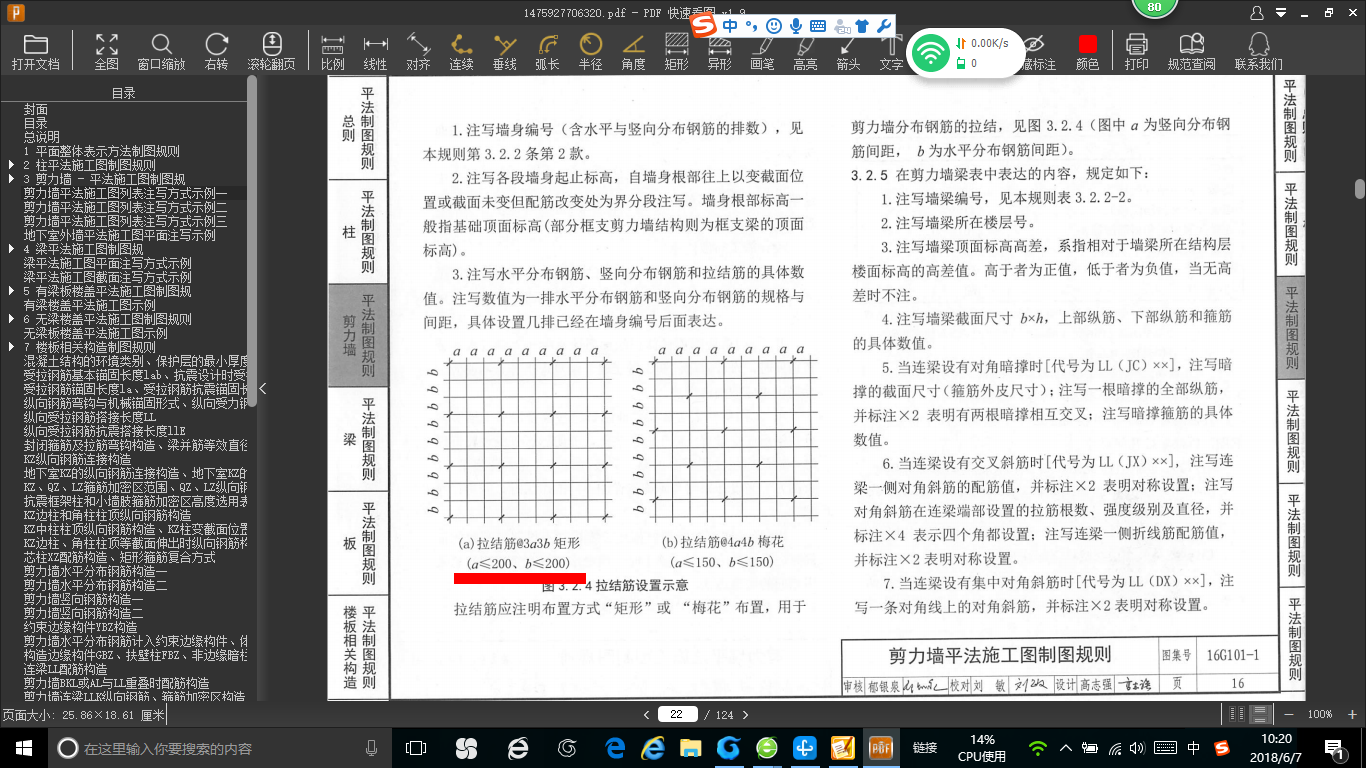Viewport: 1366px width, 768px height.
Task: Go to 1 平面整体表示方法制图规则
Action: pos(102,150)
